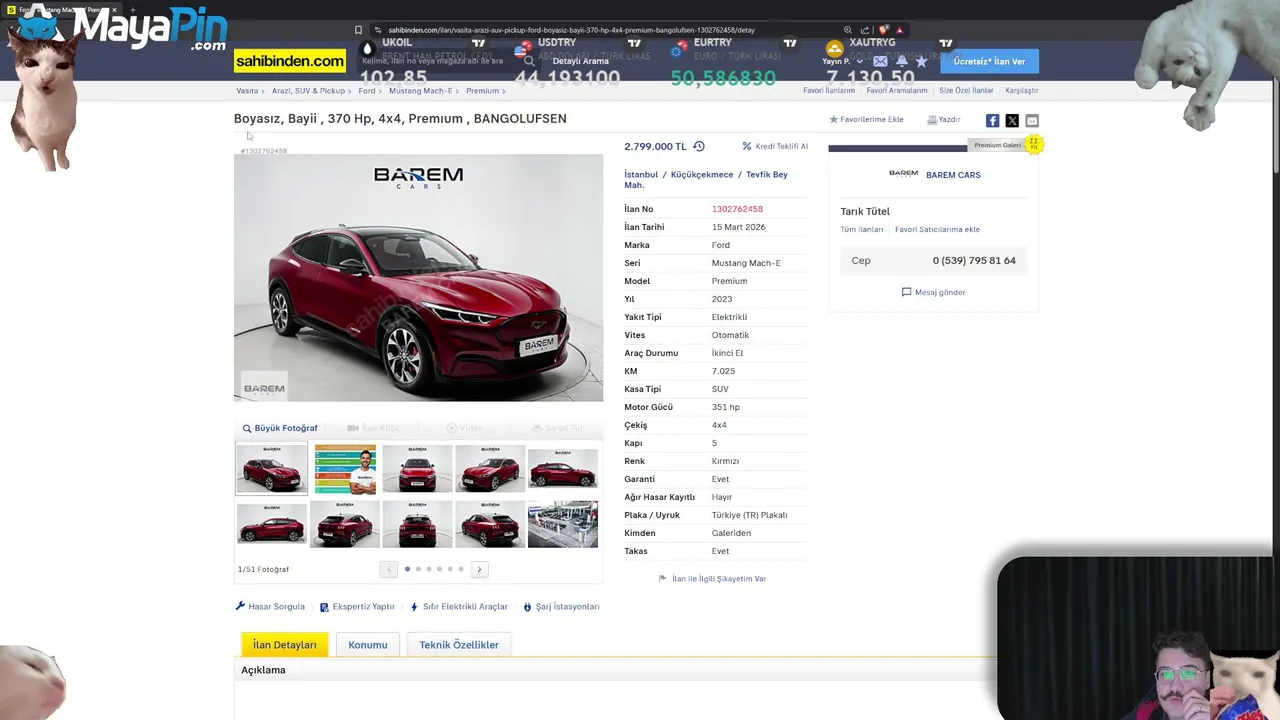Click the Premium Galeri yellow badge

1034,144
